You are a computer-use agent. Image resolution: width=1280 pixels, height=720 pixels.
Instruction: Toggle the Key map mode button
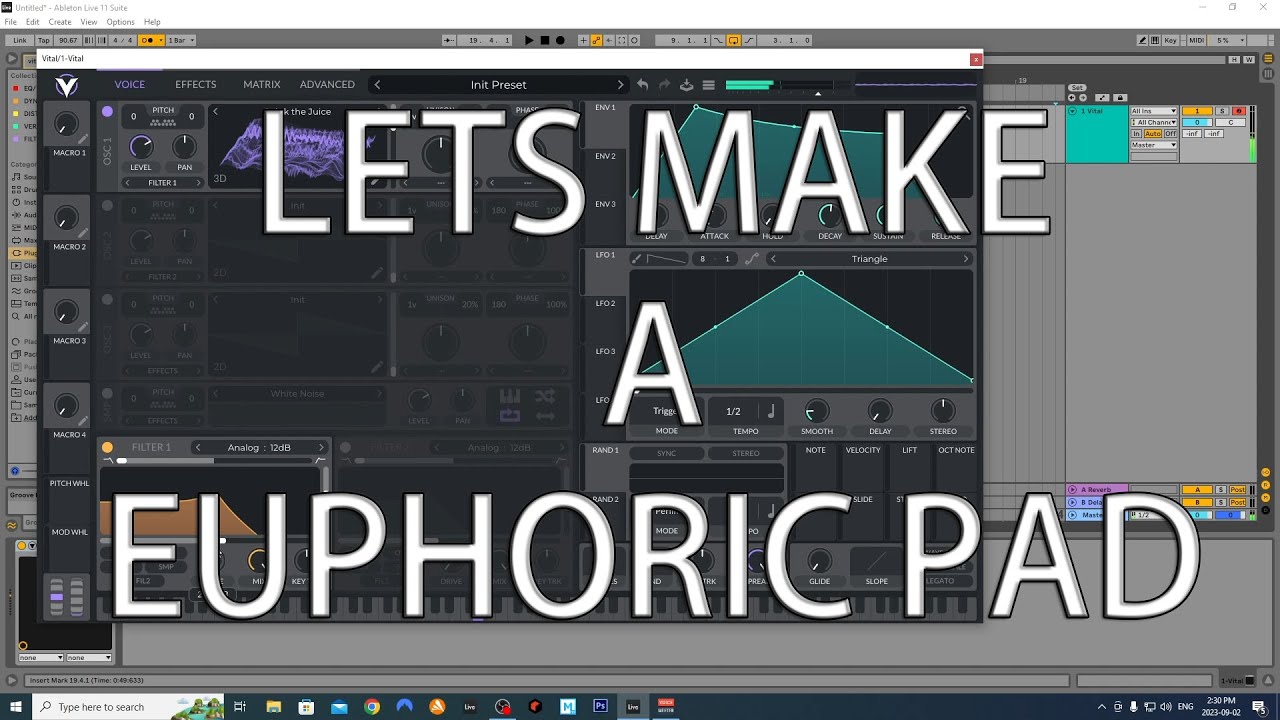[x=1170, y=40]
